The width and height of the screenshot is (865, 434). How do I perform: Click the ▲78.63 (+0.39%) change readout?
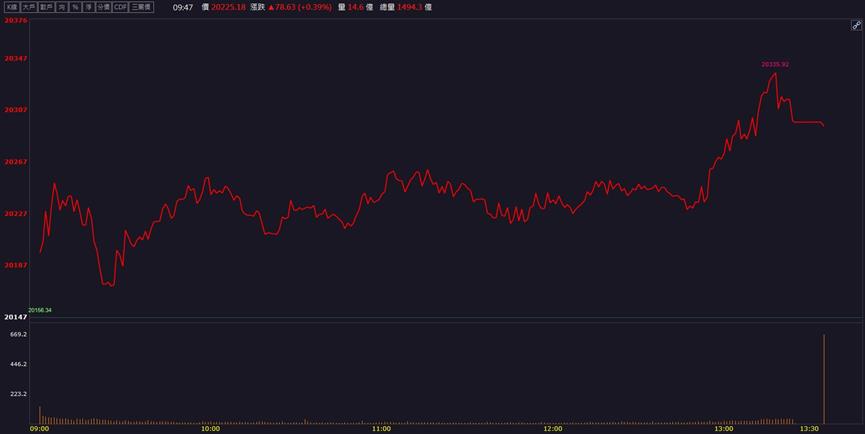300,7
